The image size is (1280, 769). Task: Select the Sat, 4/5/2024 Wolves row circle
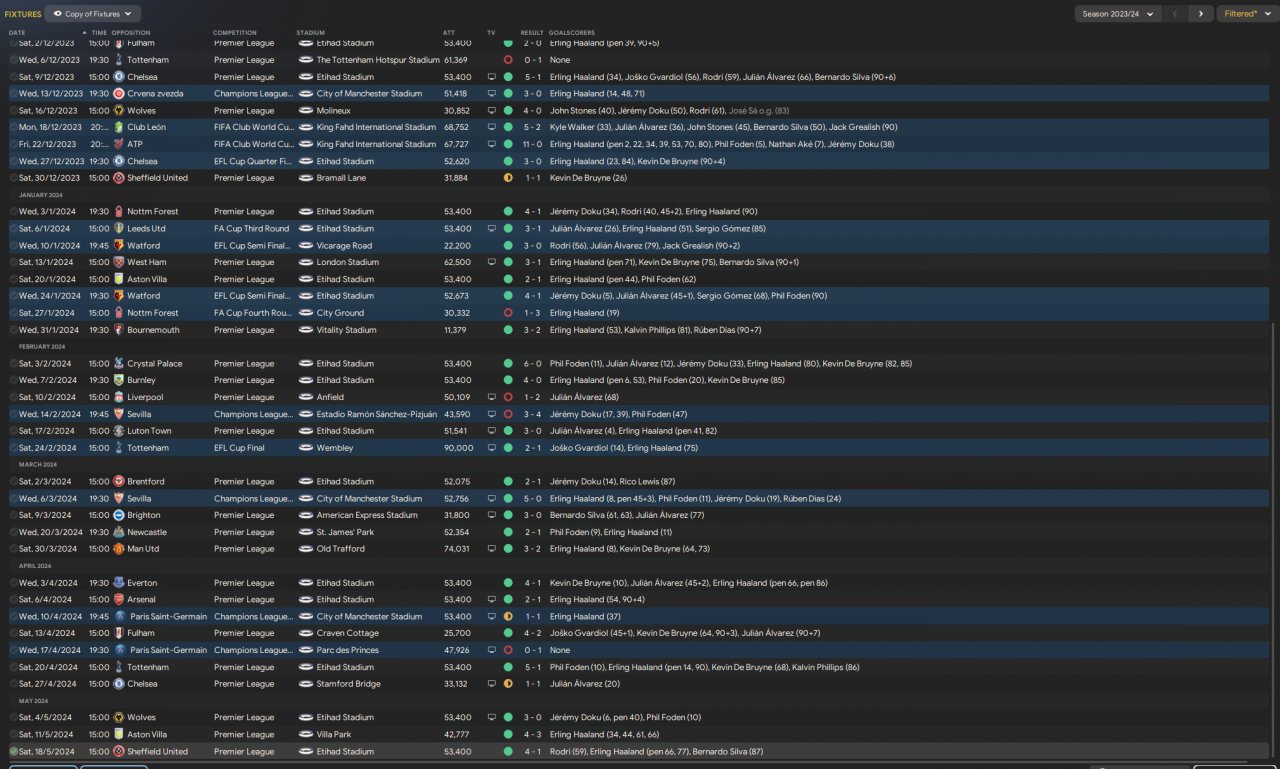[x=13, y=717]
